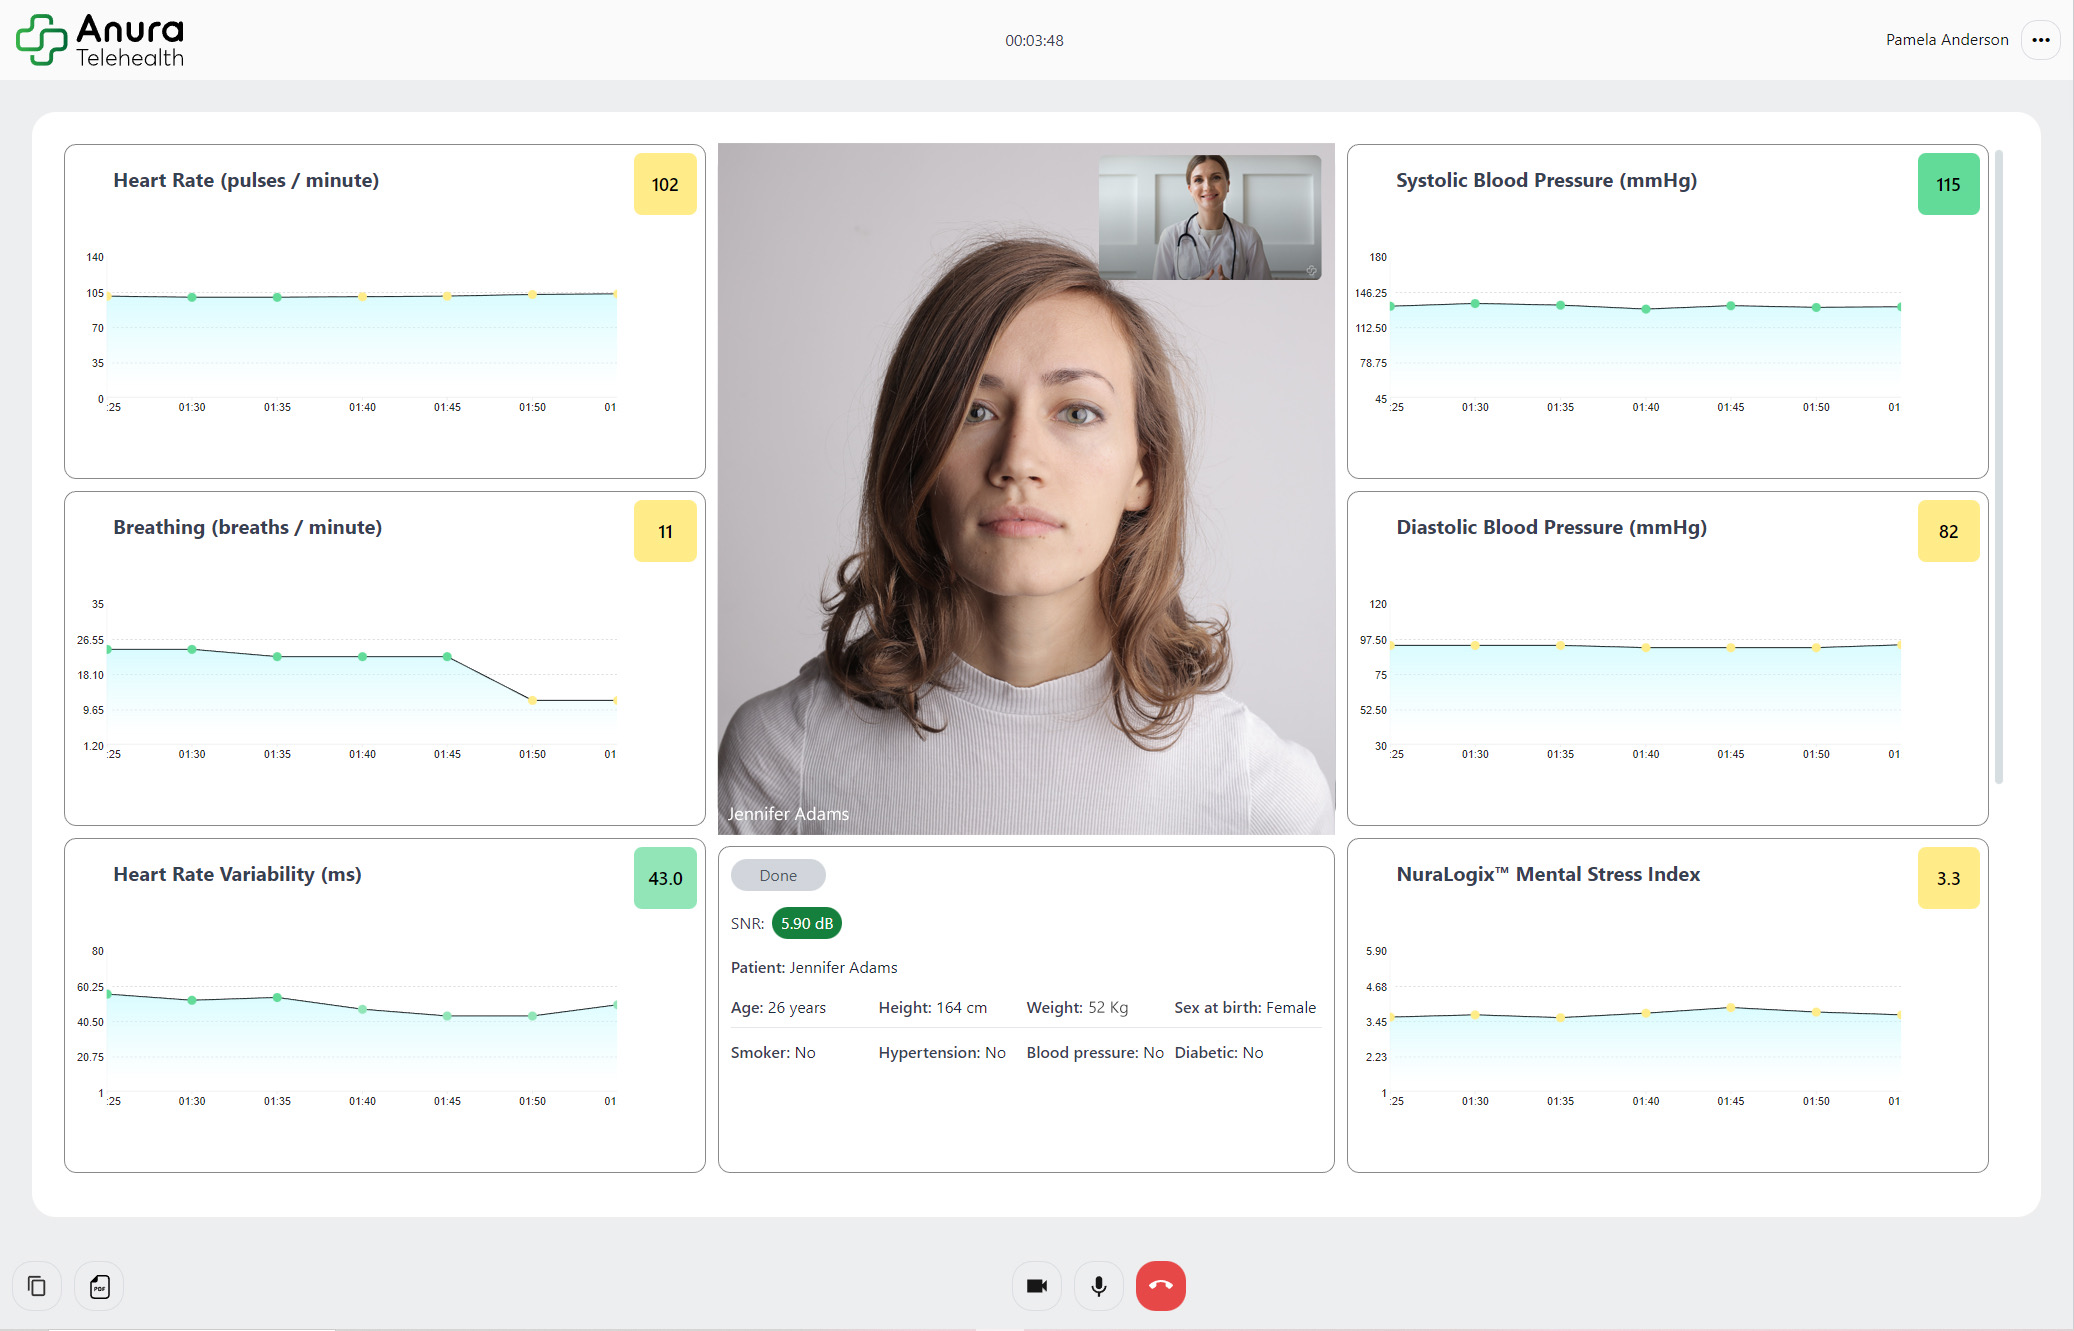Toggle the camera on or off
The width and height of the screenshot is (2074, 1331).
click(1036, 1286)
